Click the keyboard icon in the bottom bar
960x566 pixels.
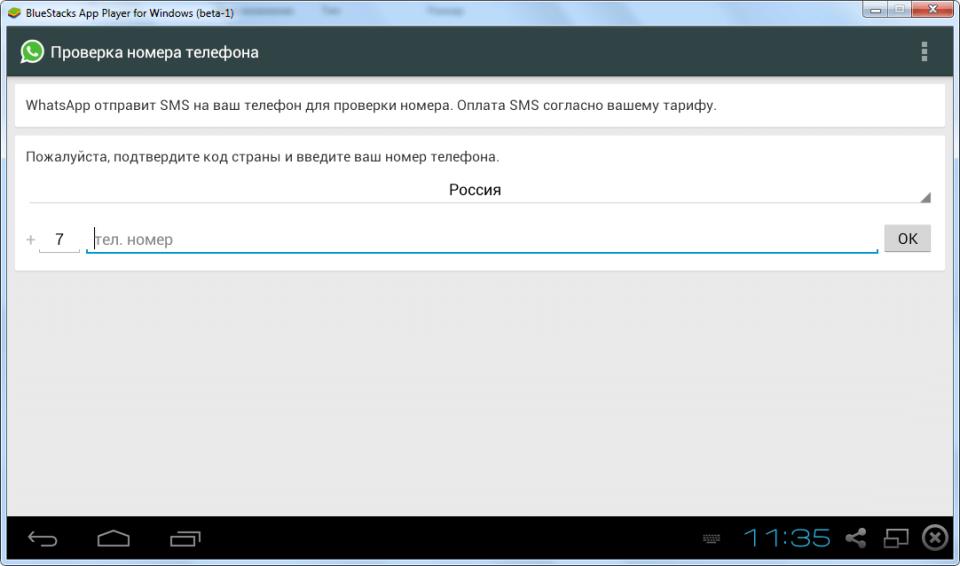(712, 539)
